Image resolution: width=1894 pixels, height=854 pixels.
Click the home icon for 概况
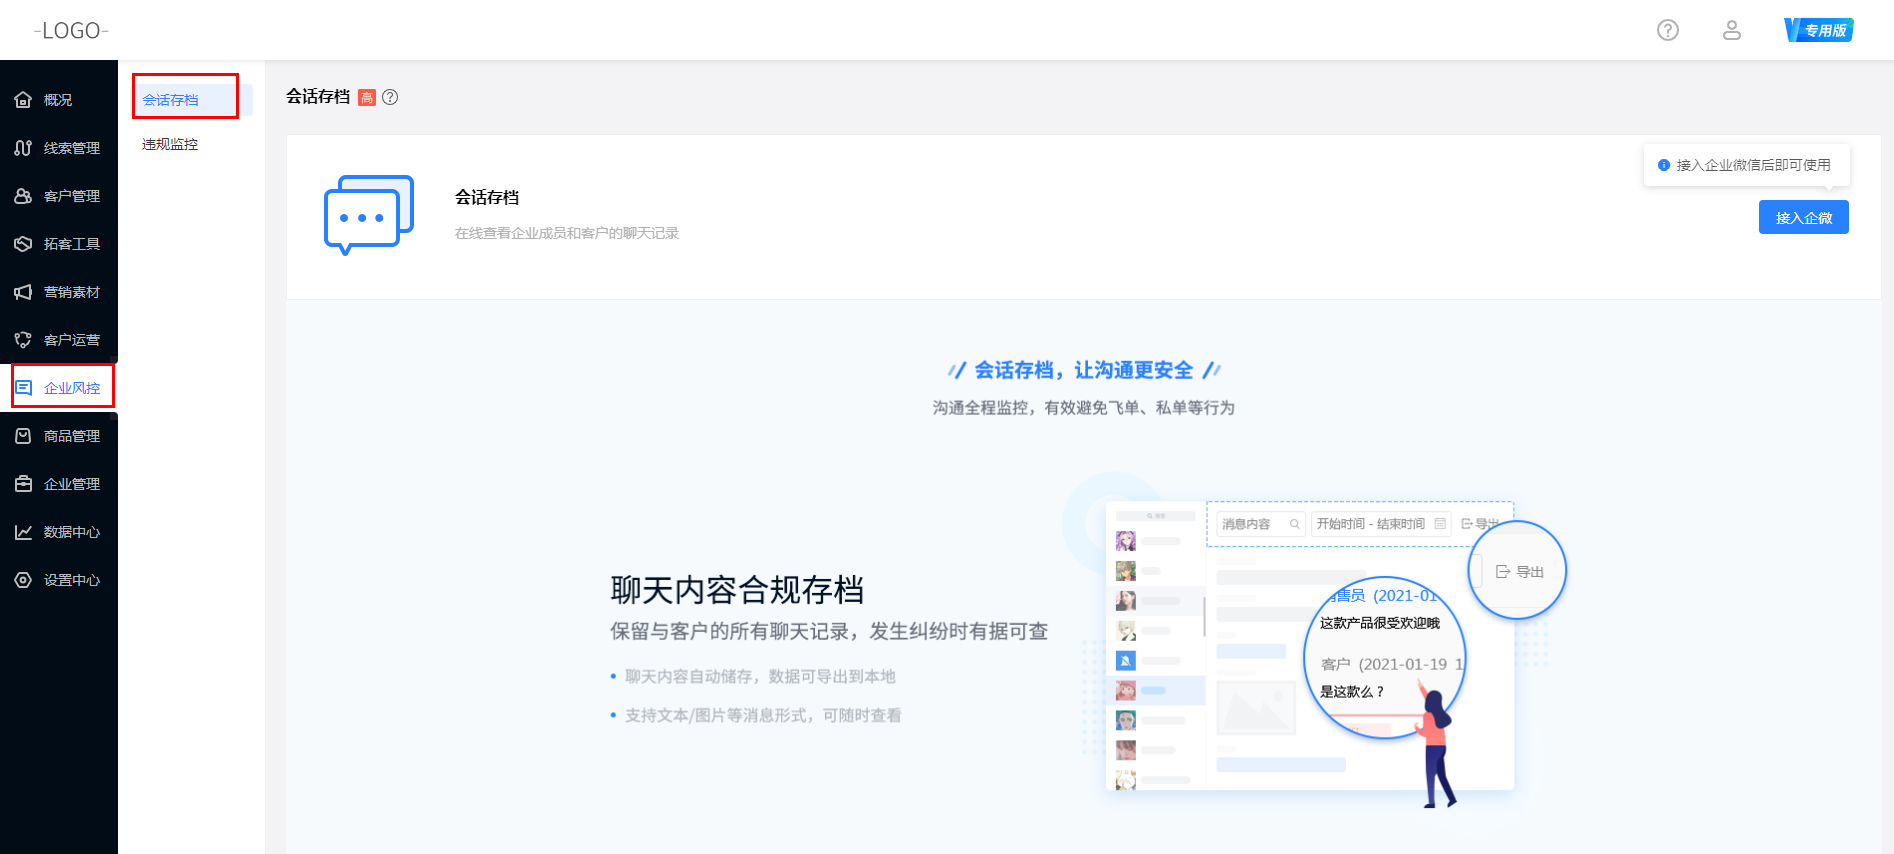(x=23, y=100)
